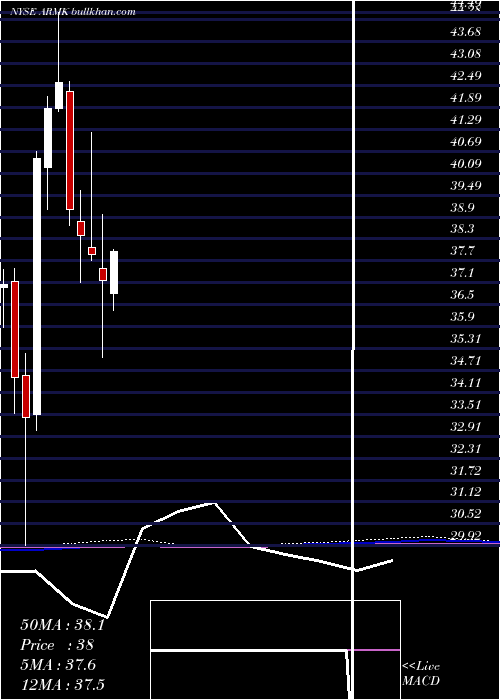Click the 30.52 price axis label
Viewport: 500px width, 700px height.
(x=466, y=514)
